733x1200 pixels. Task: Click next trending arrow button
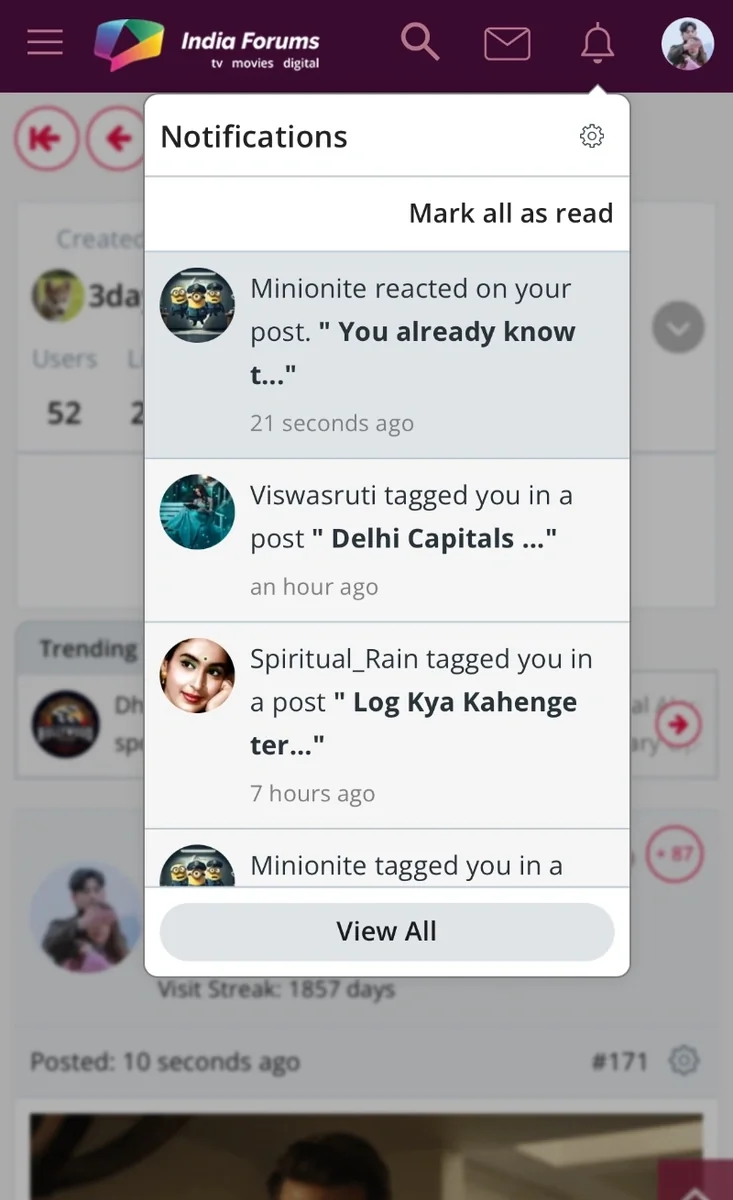click(678, 724)
